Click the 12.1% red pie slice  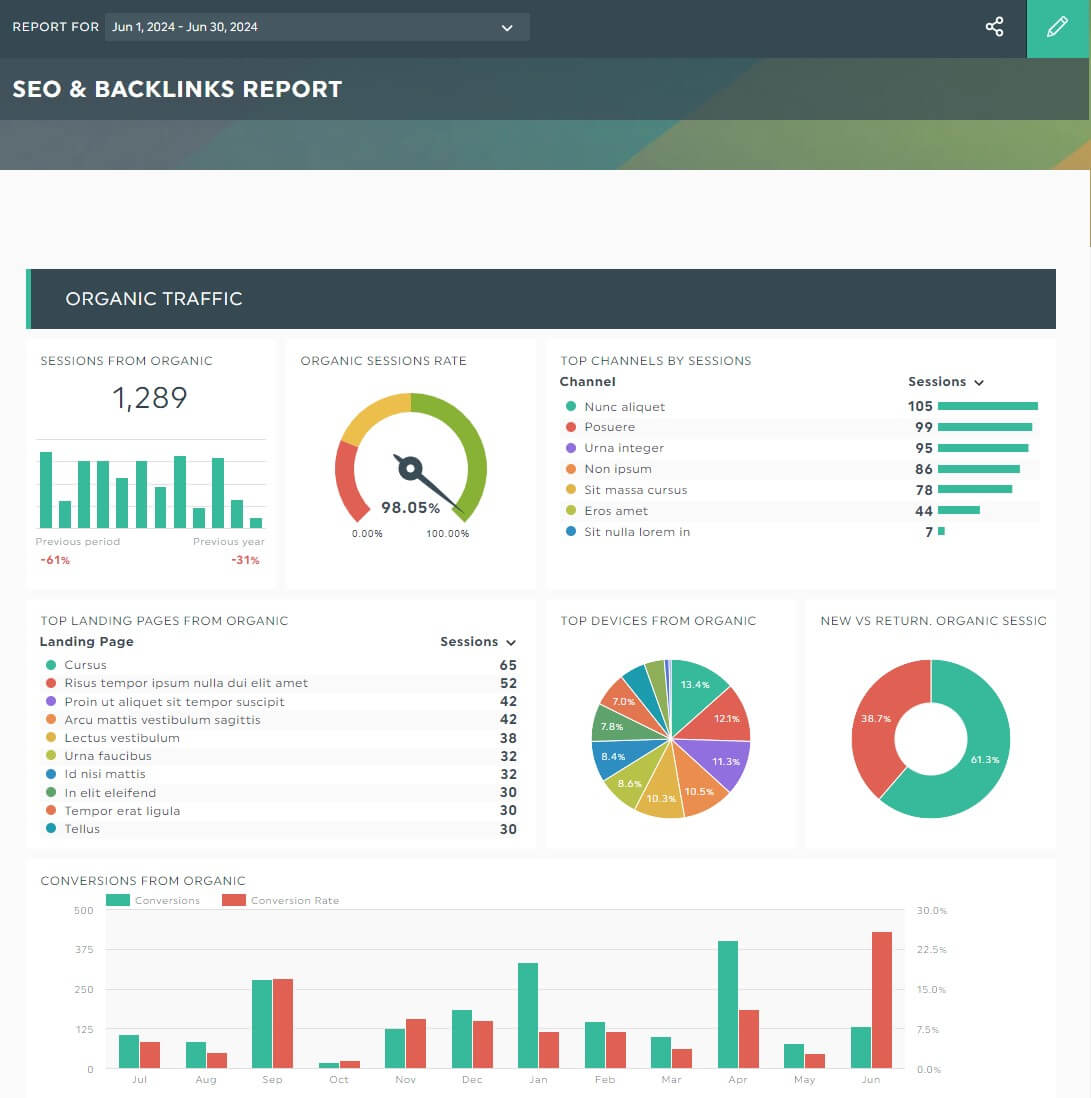(723, 719)
